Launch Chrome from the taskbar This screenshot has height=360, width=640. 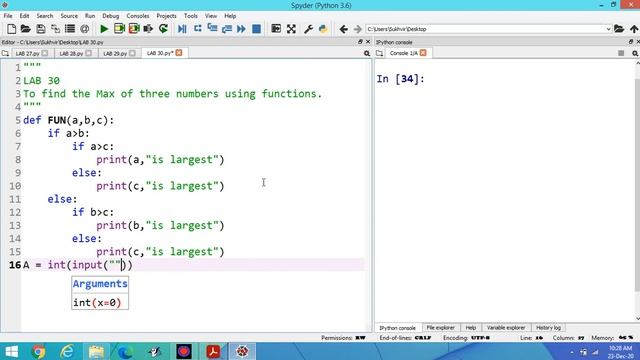[38, 351]
